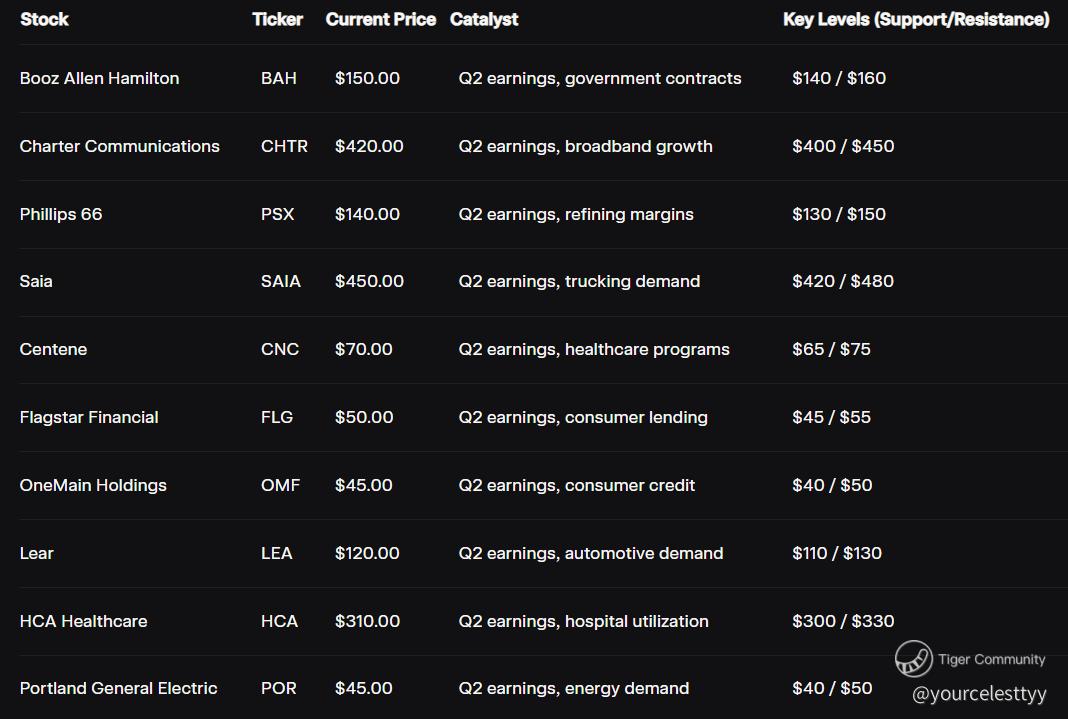The image size is (1068, 719).
Task: Click the OMF ticker symbol
Action: point(280,485)
